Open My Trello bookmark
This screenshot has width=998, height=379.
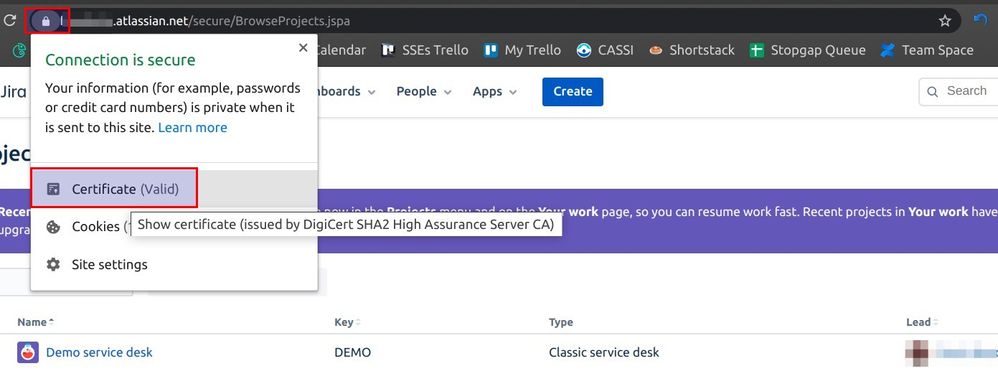522,50
